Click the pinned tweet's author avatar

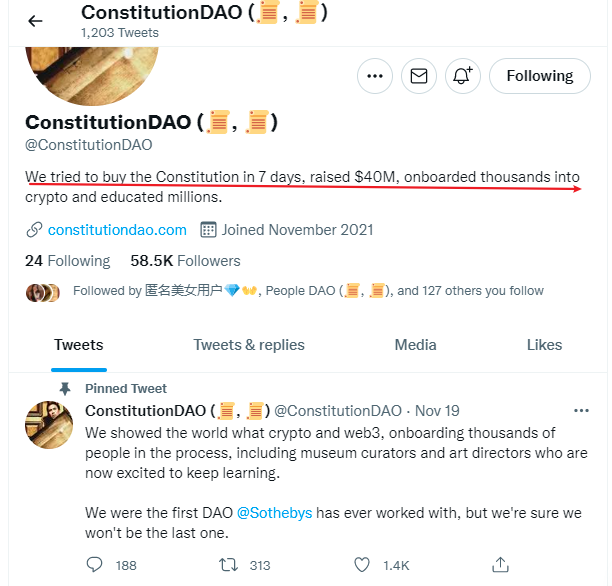49,424
